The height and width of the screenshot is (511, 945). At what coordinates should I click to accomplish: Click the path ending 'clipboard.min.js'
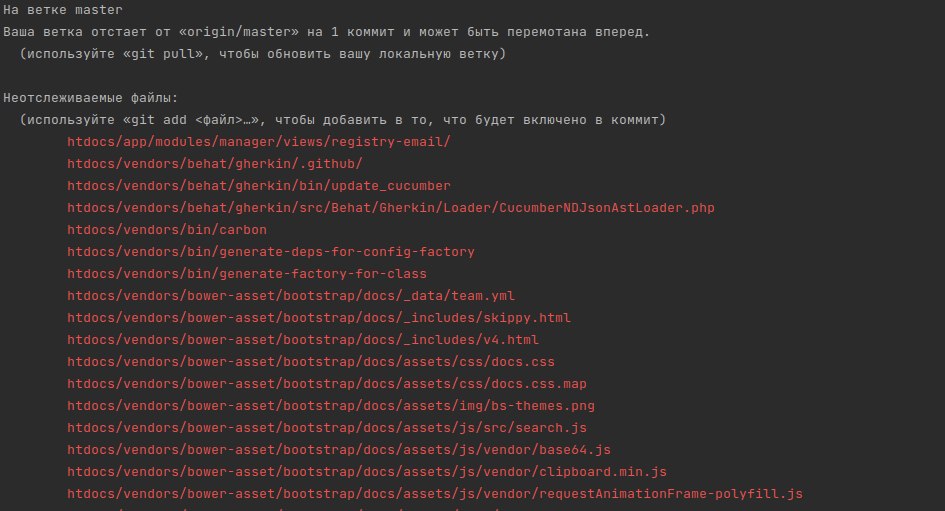(366, 472)
